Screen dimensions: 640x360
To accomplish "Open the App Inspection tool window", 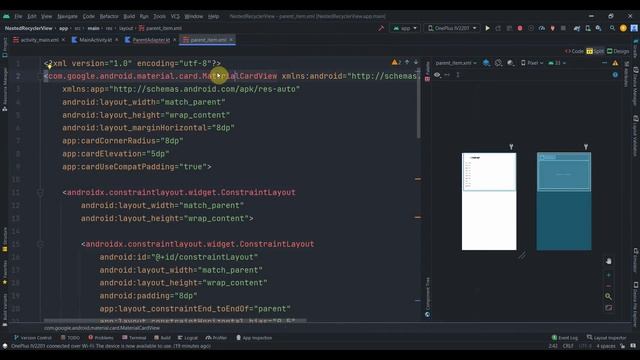I will pyautogui.click(x=254, y=338).
